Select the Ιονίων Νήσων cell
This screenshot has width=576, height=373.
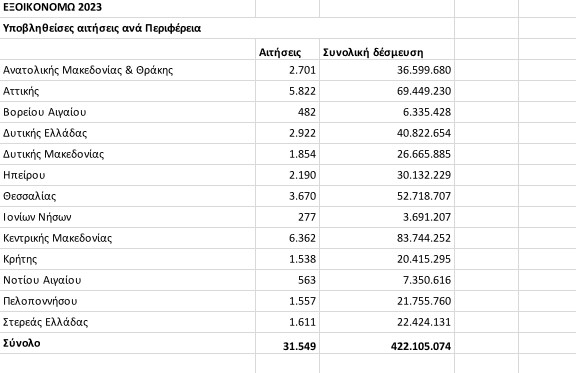(127, 217)
